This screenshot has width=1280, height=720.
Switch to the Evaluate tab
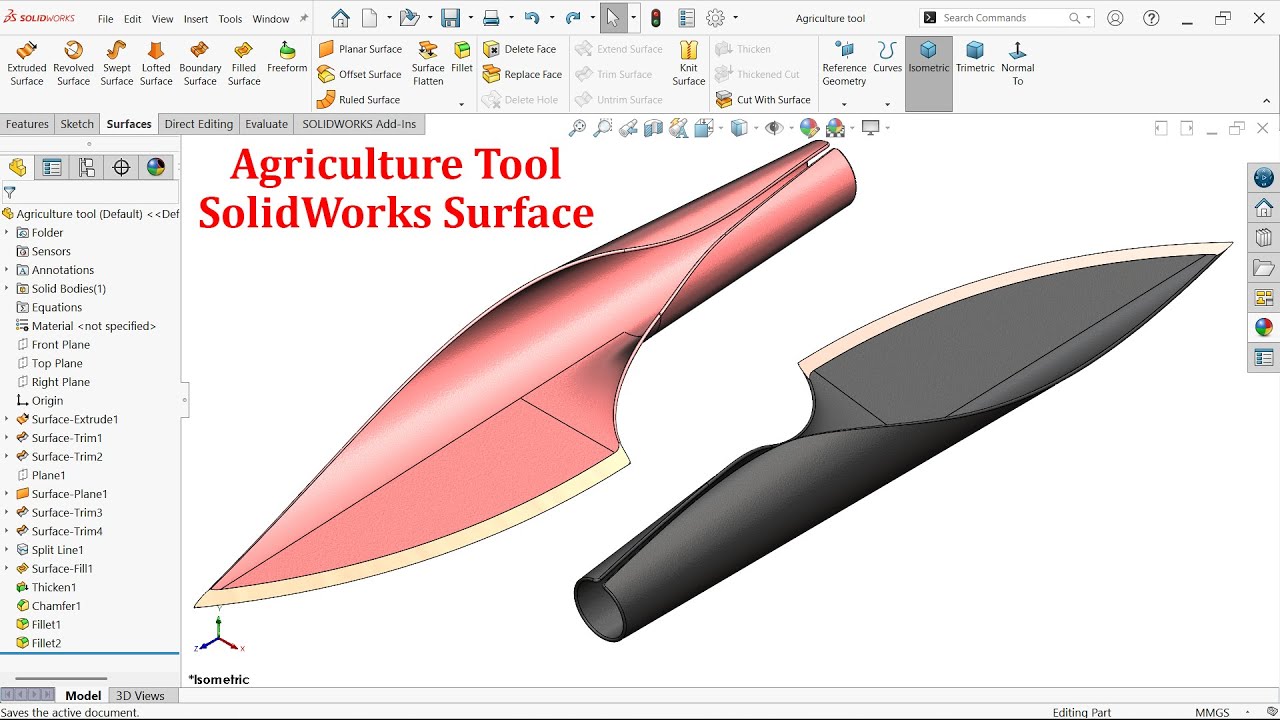pyautogui.click(x=267, y=124)
